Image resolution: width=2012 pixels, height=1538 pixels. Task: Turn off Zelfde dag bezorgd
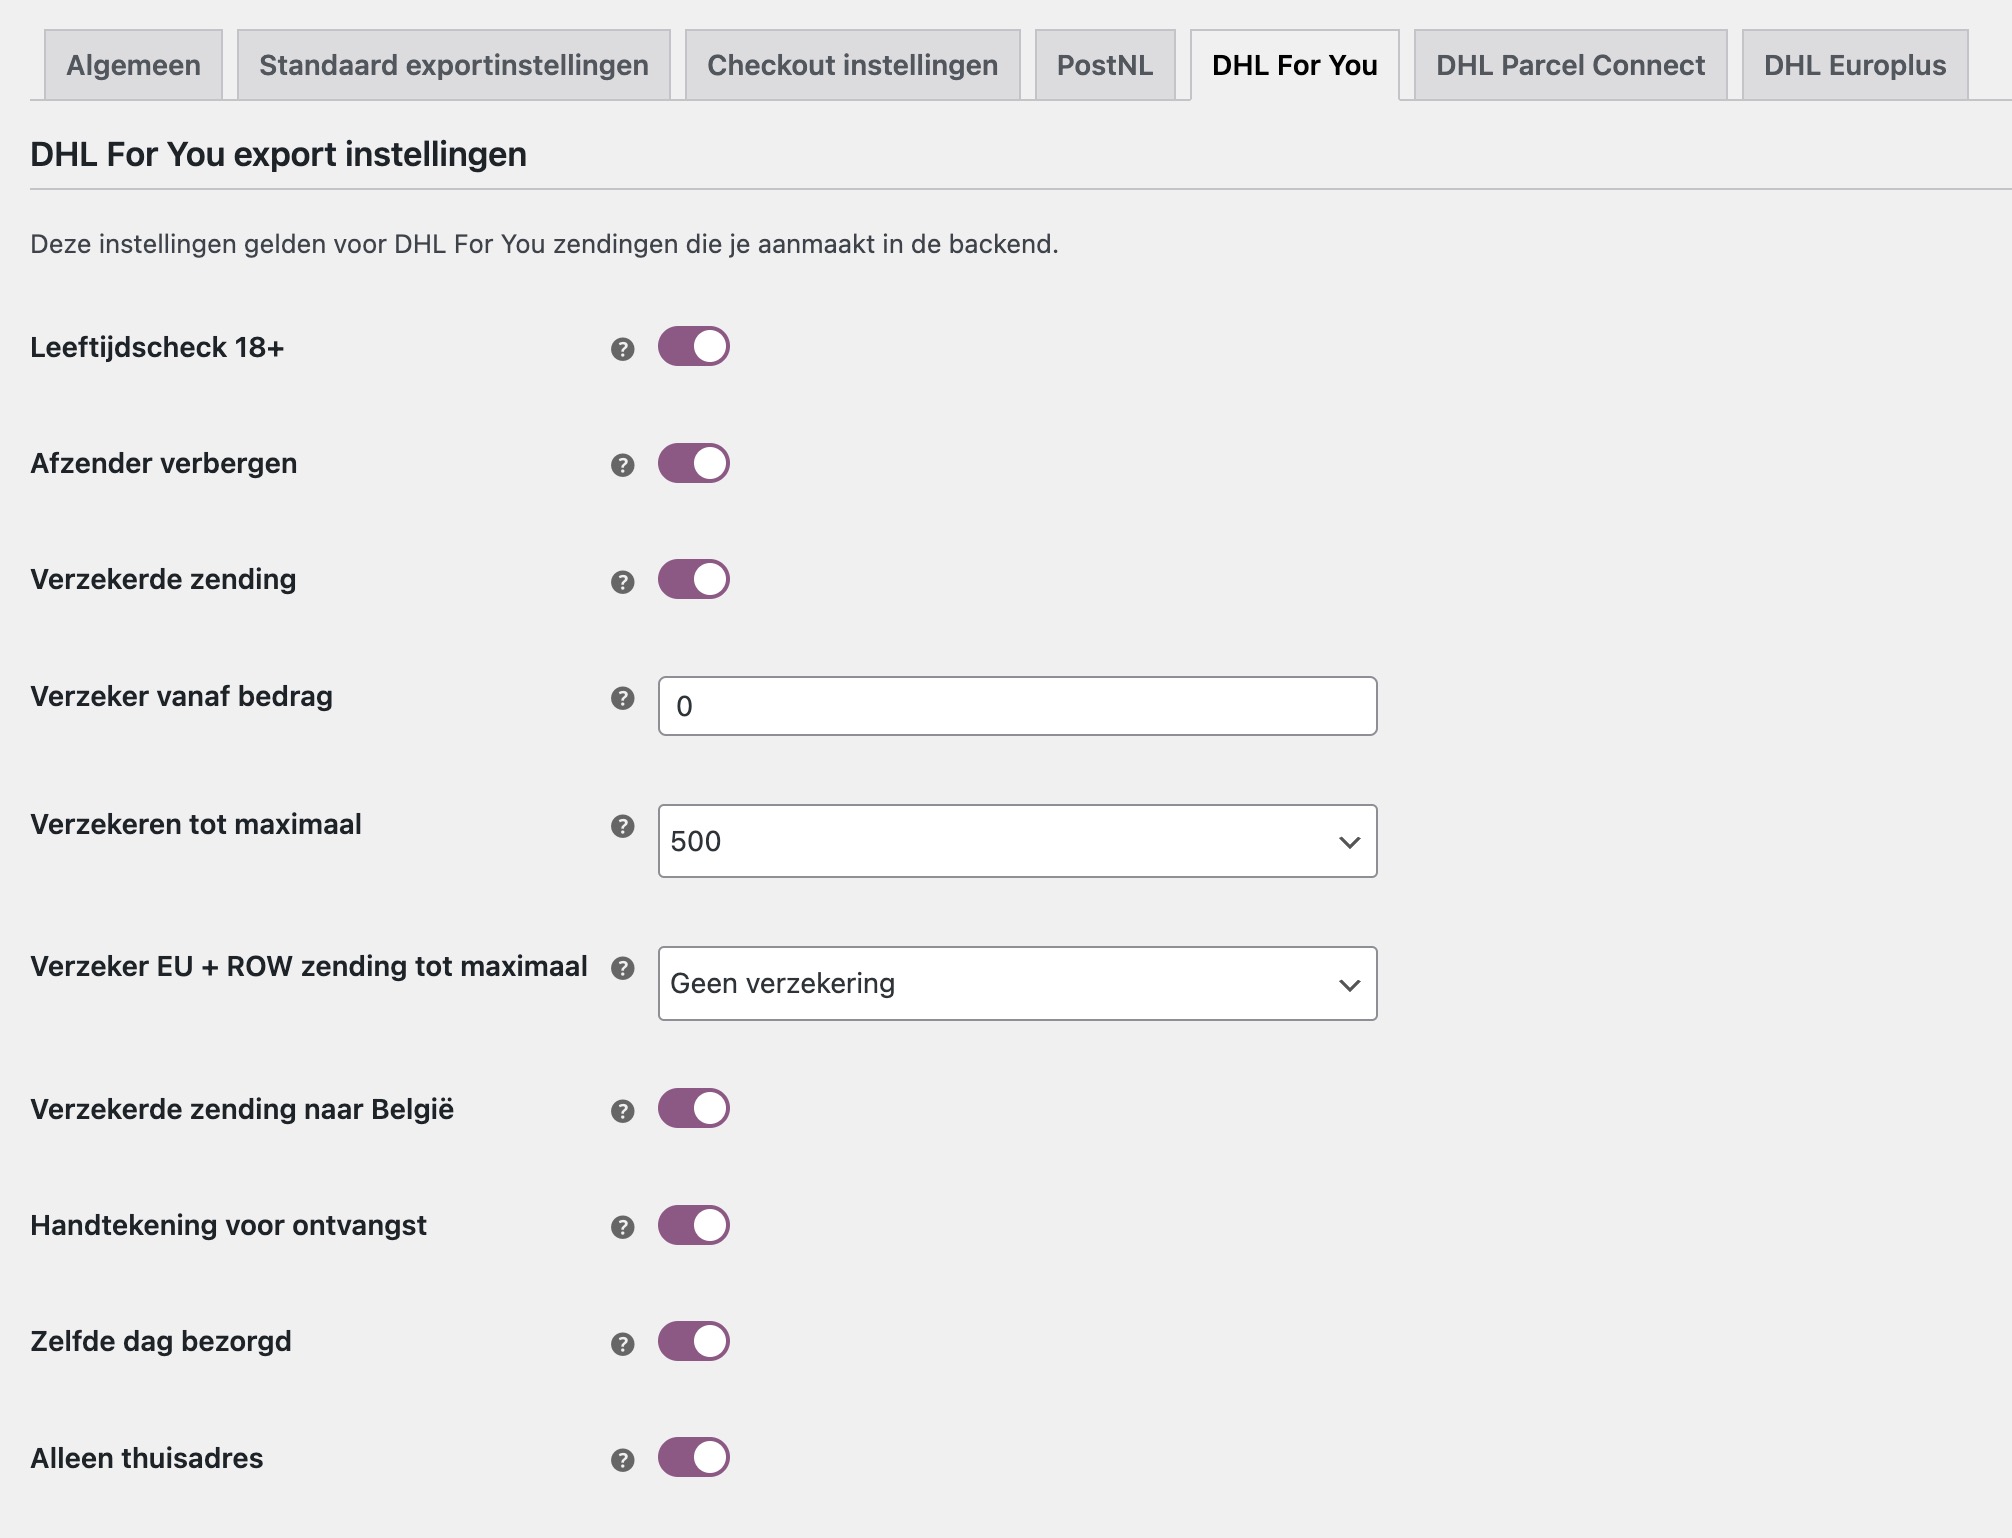695,1342
